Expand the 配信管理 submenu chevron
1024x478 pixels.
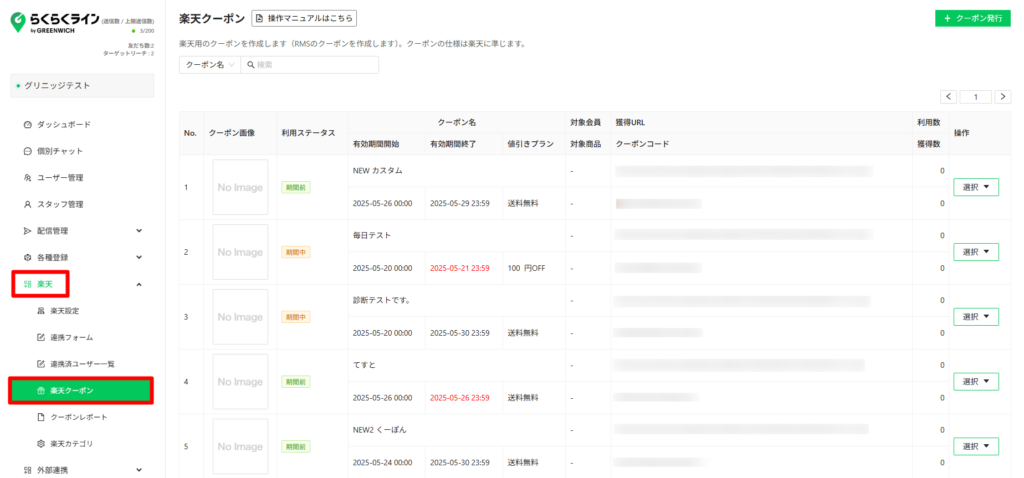[x=139, y=231]
